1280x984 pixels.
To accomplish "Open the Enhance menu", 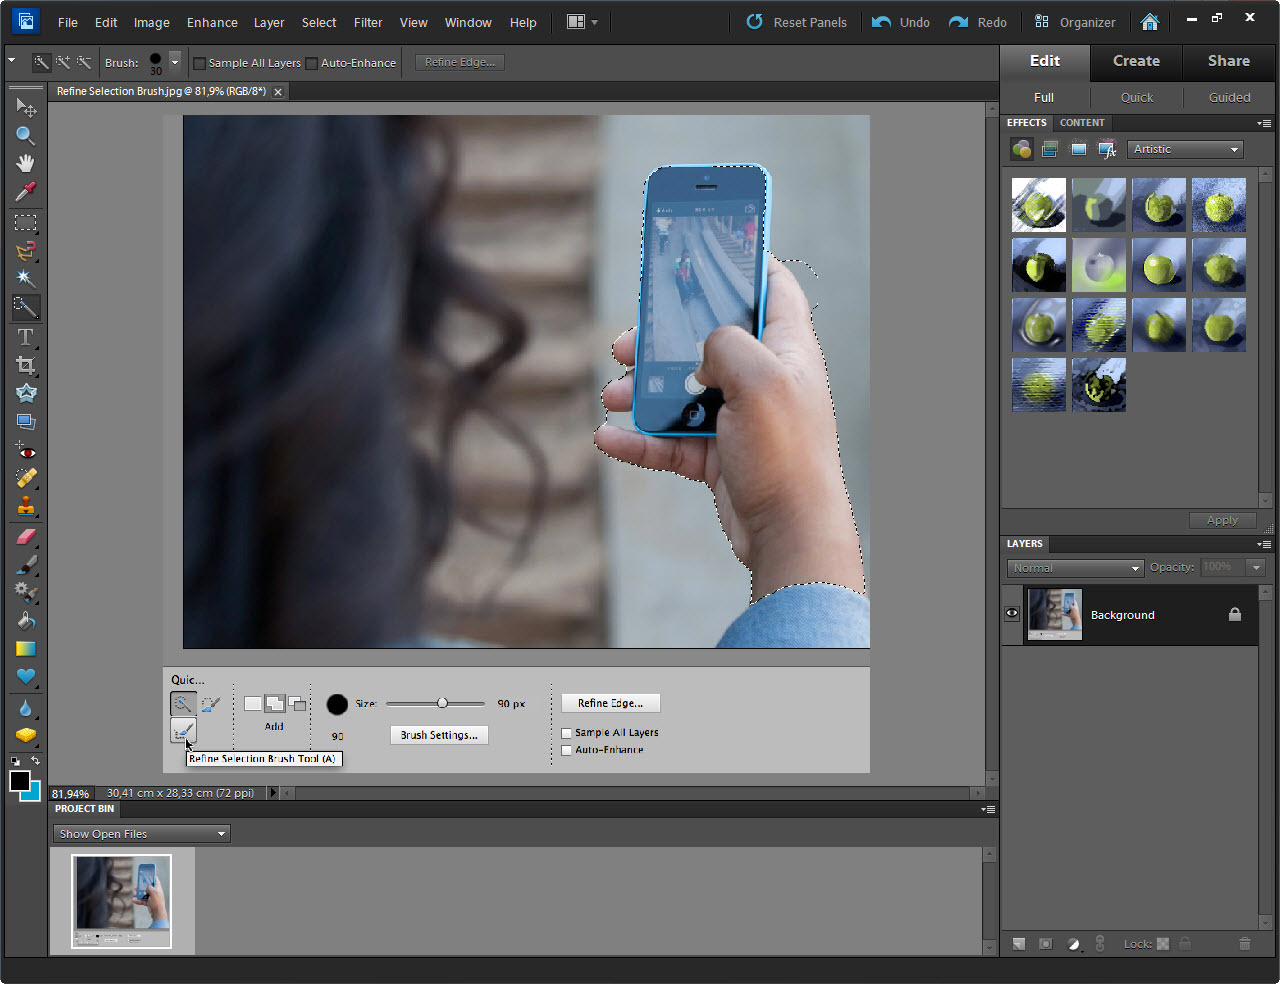I will tap(212, 22).
